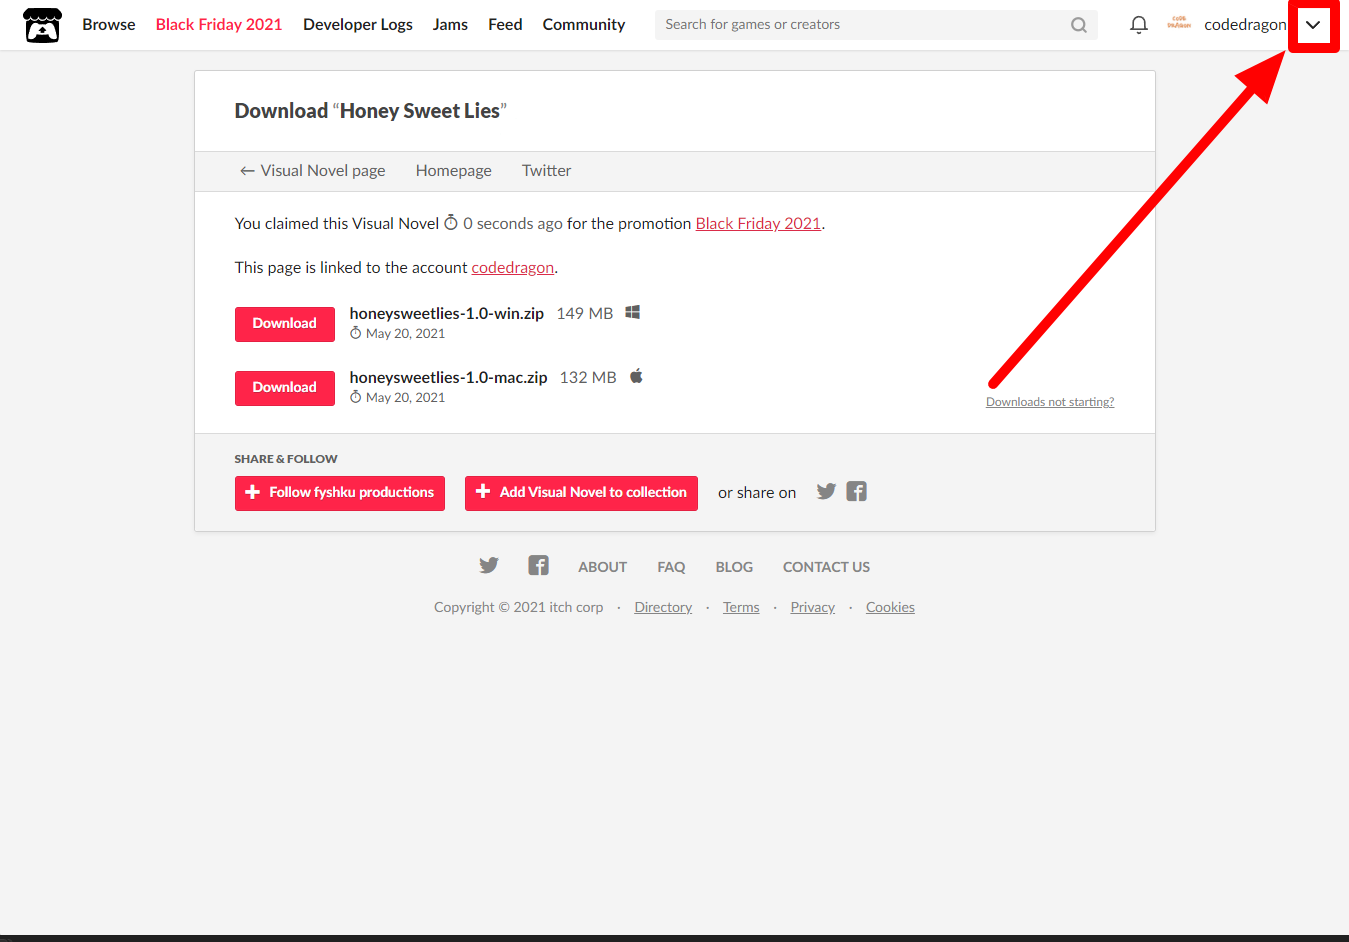Click plus icon on Add to collection button

coord(483,491)
